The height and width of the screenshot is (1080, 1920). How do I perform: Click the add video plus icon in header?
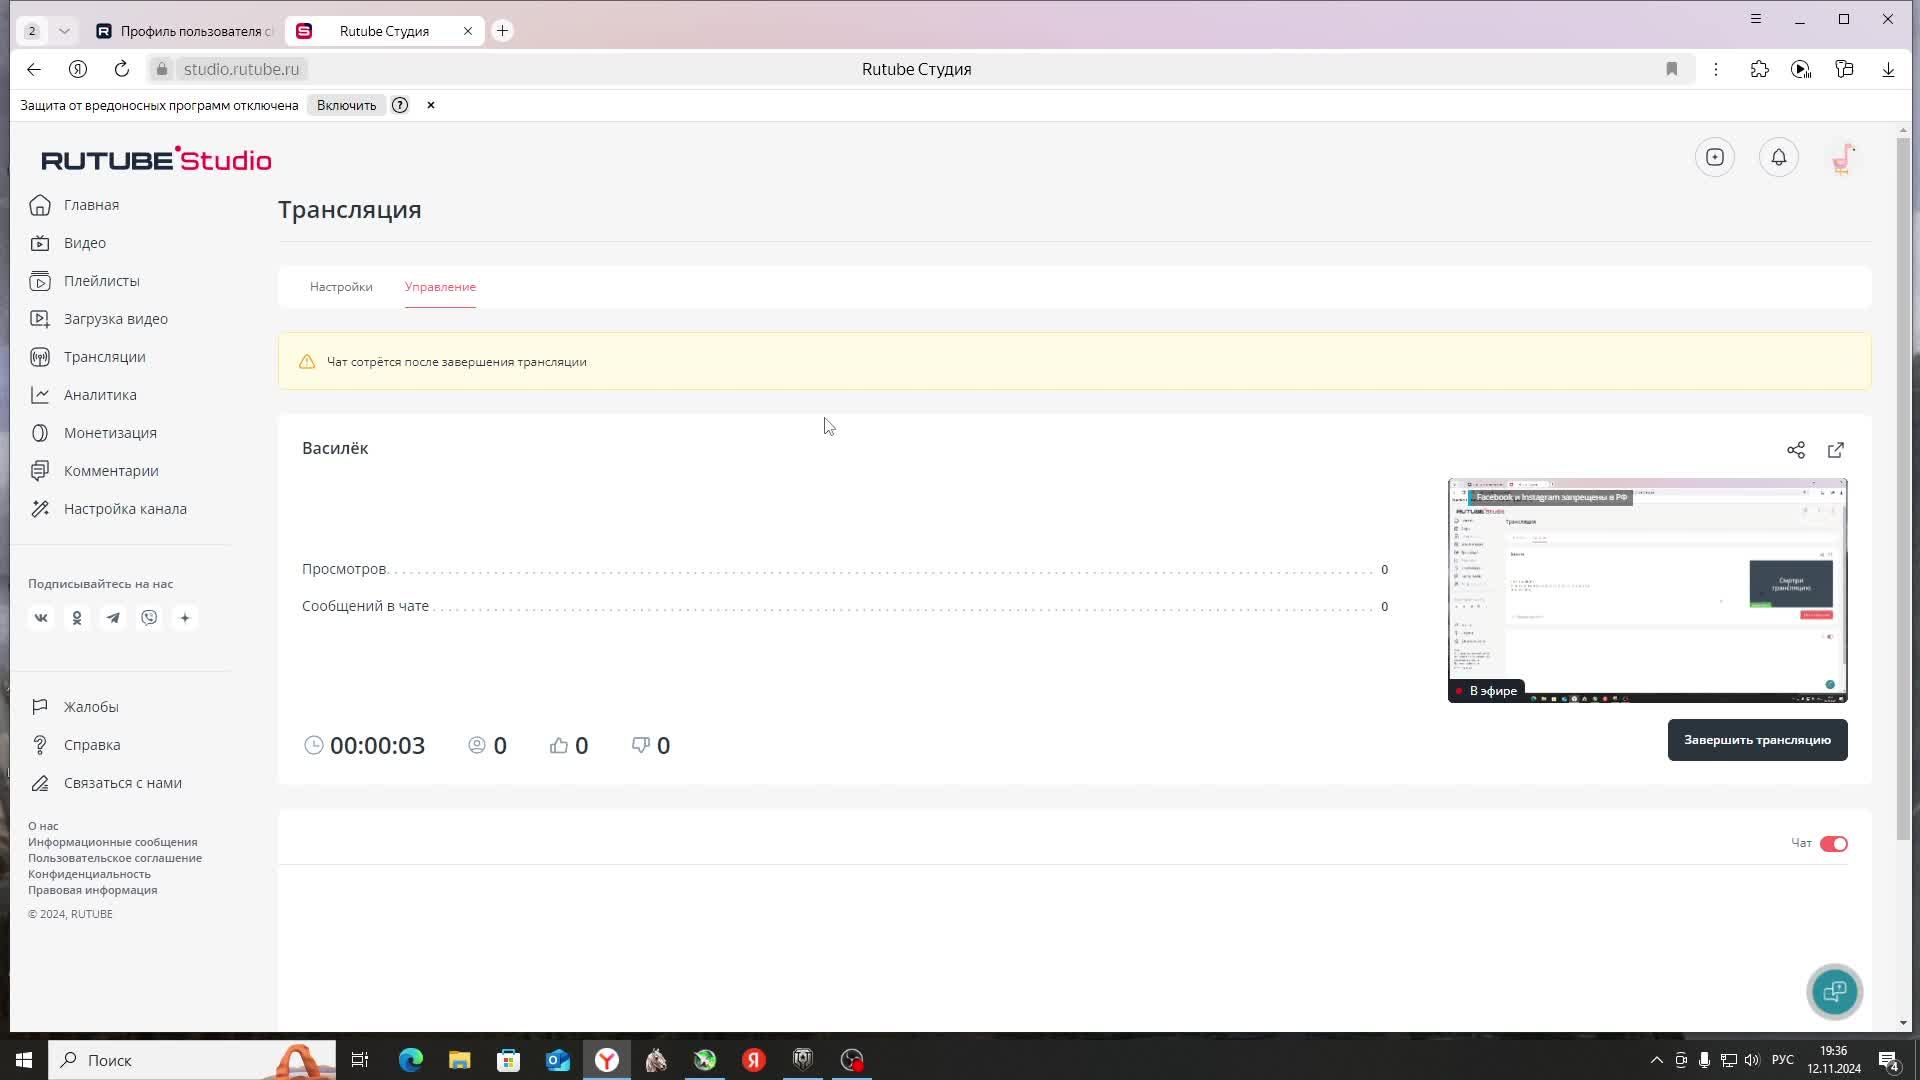click(x=1715, y=157)
